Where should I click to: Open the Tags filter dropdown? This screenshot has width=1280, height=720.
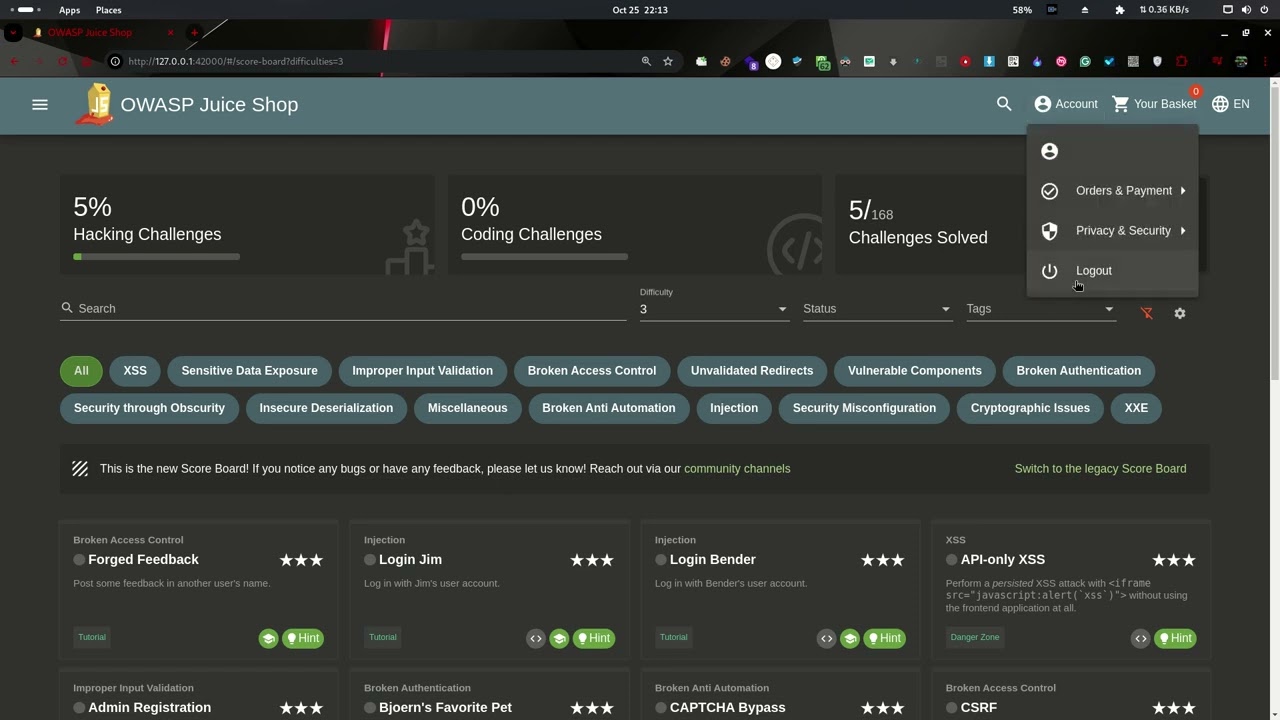(x=1040, y=309)
